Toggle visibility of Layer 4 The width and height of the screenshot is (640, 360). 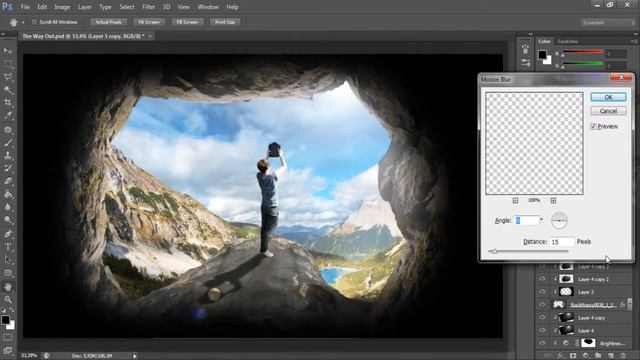point(542,330)
